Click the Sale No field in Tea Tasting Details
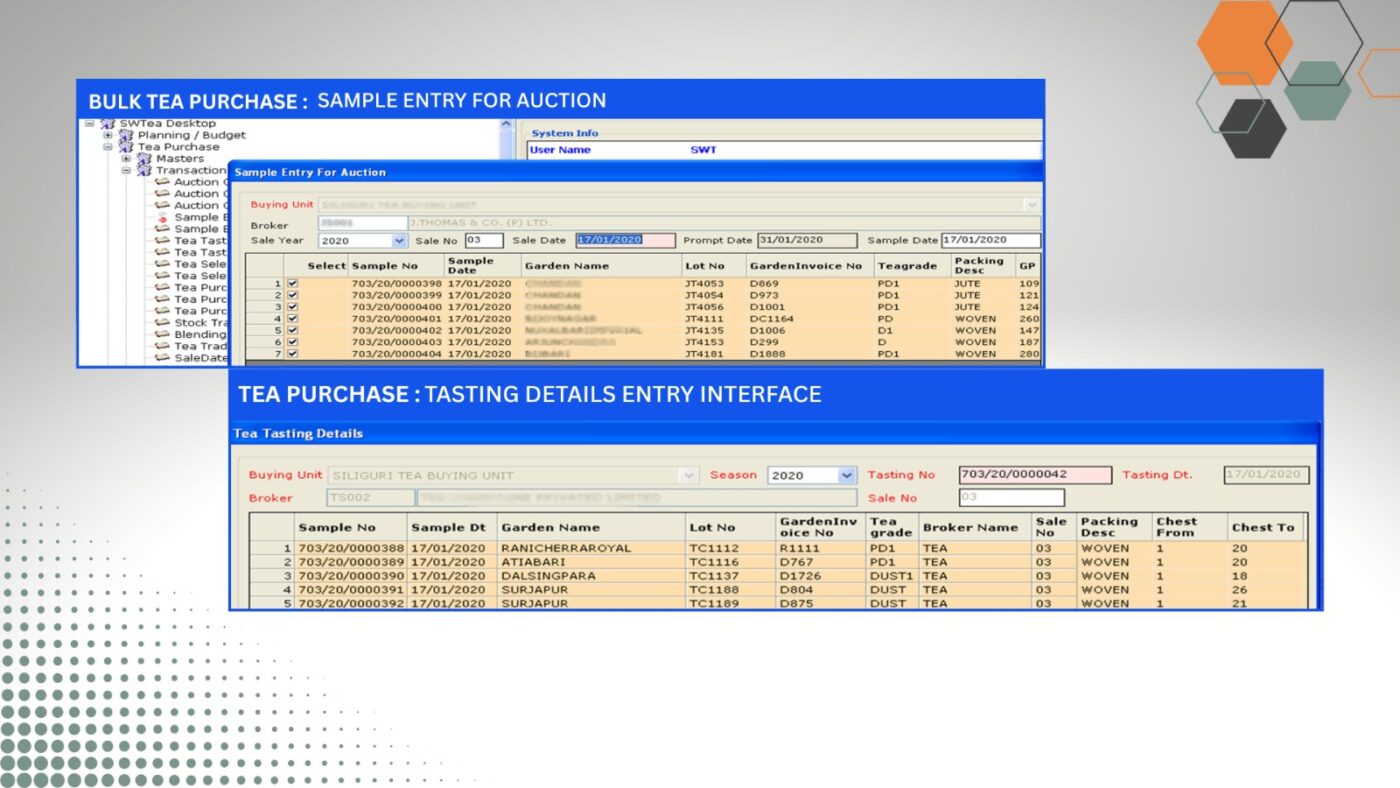The image size is (1400, 788). 1011,497
